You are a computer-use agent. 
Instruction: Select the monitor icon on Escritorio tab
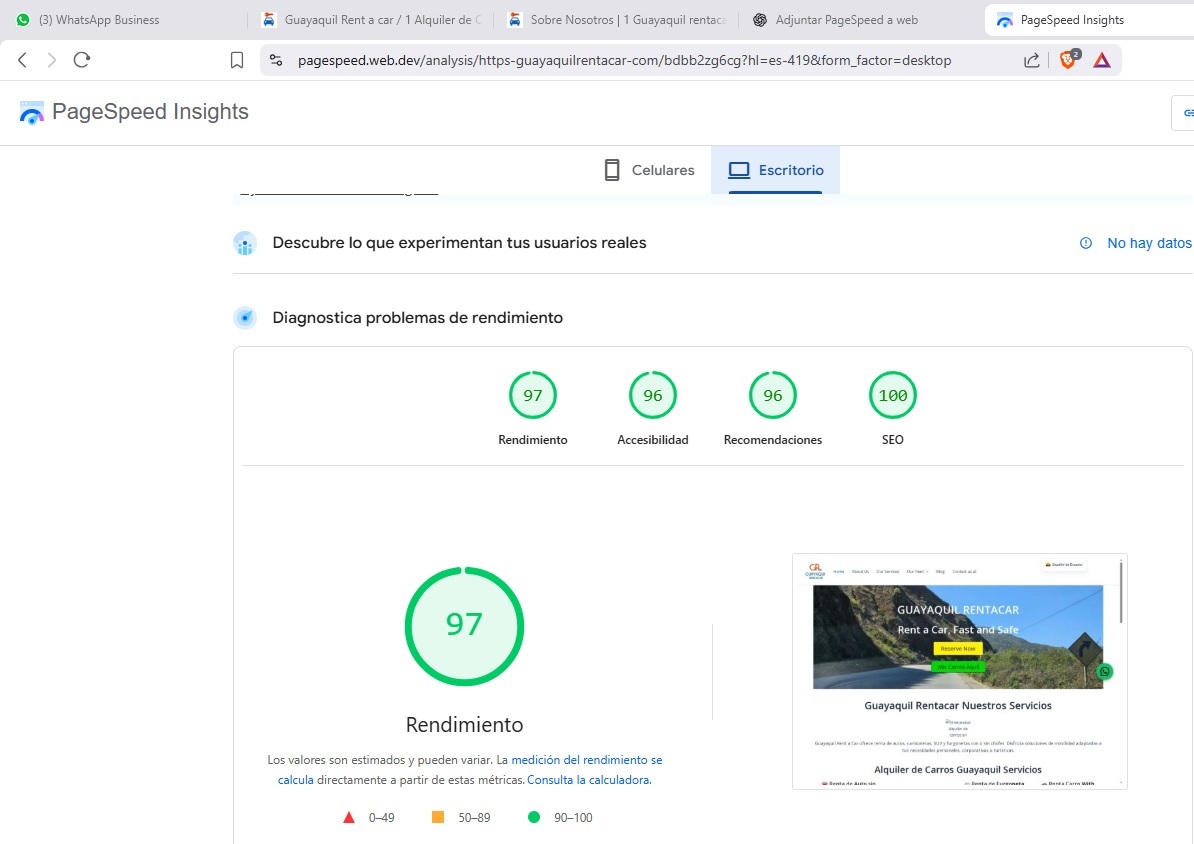pyautogui.click(x=741, y=170)
